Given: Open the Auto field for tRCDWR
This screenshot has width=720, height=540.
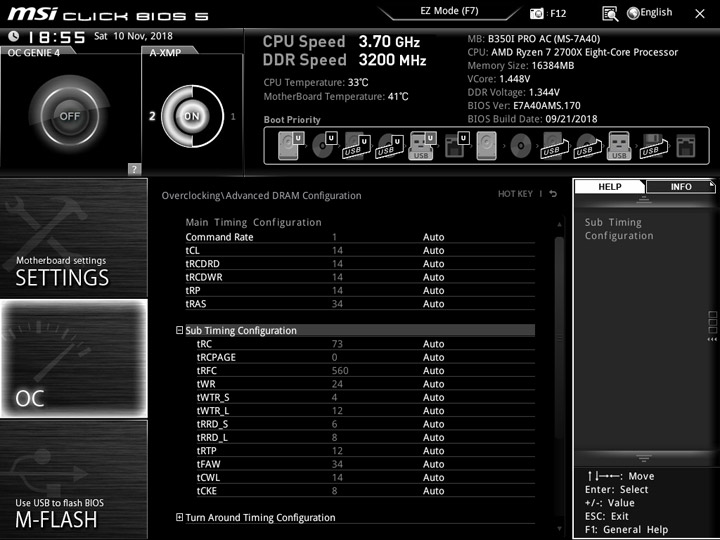Looking at the screenshot, I should (x=433, y=277).
